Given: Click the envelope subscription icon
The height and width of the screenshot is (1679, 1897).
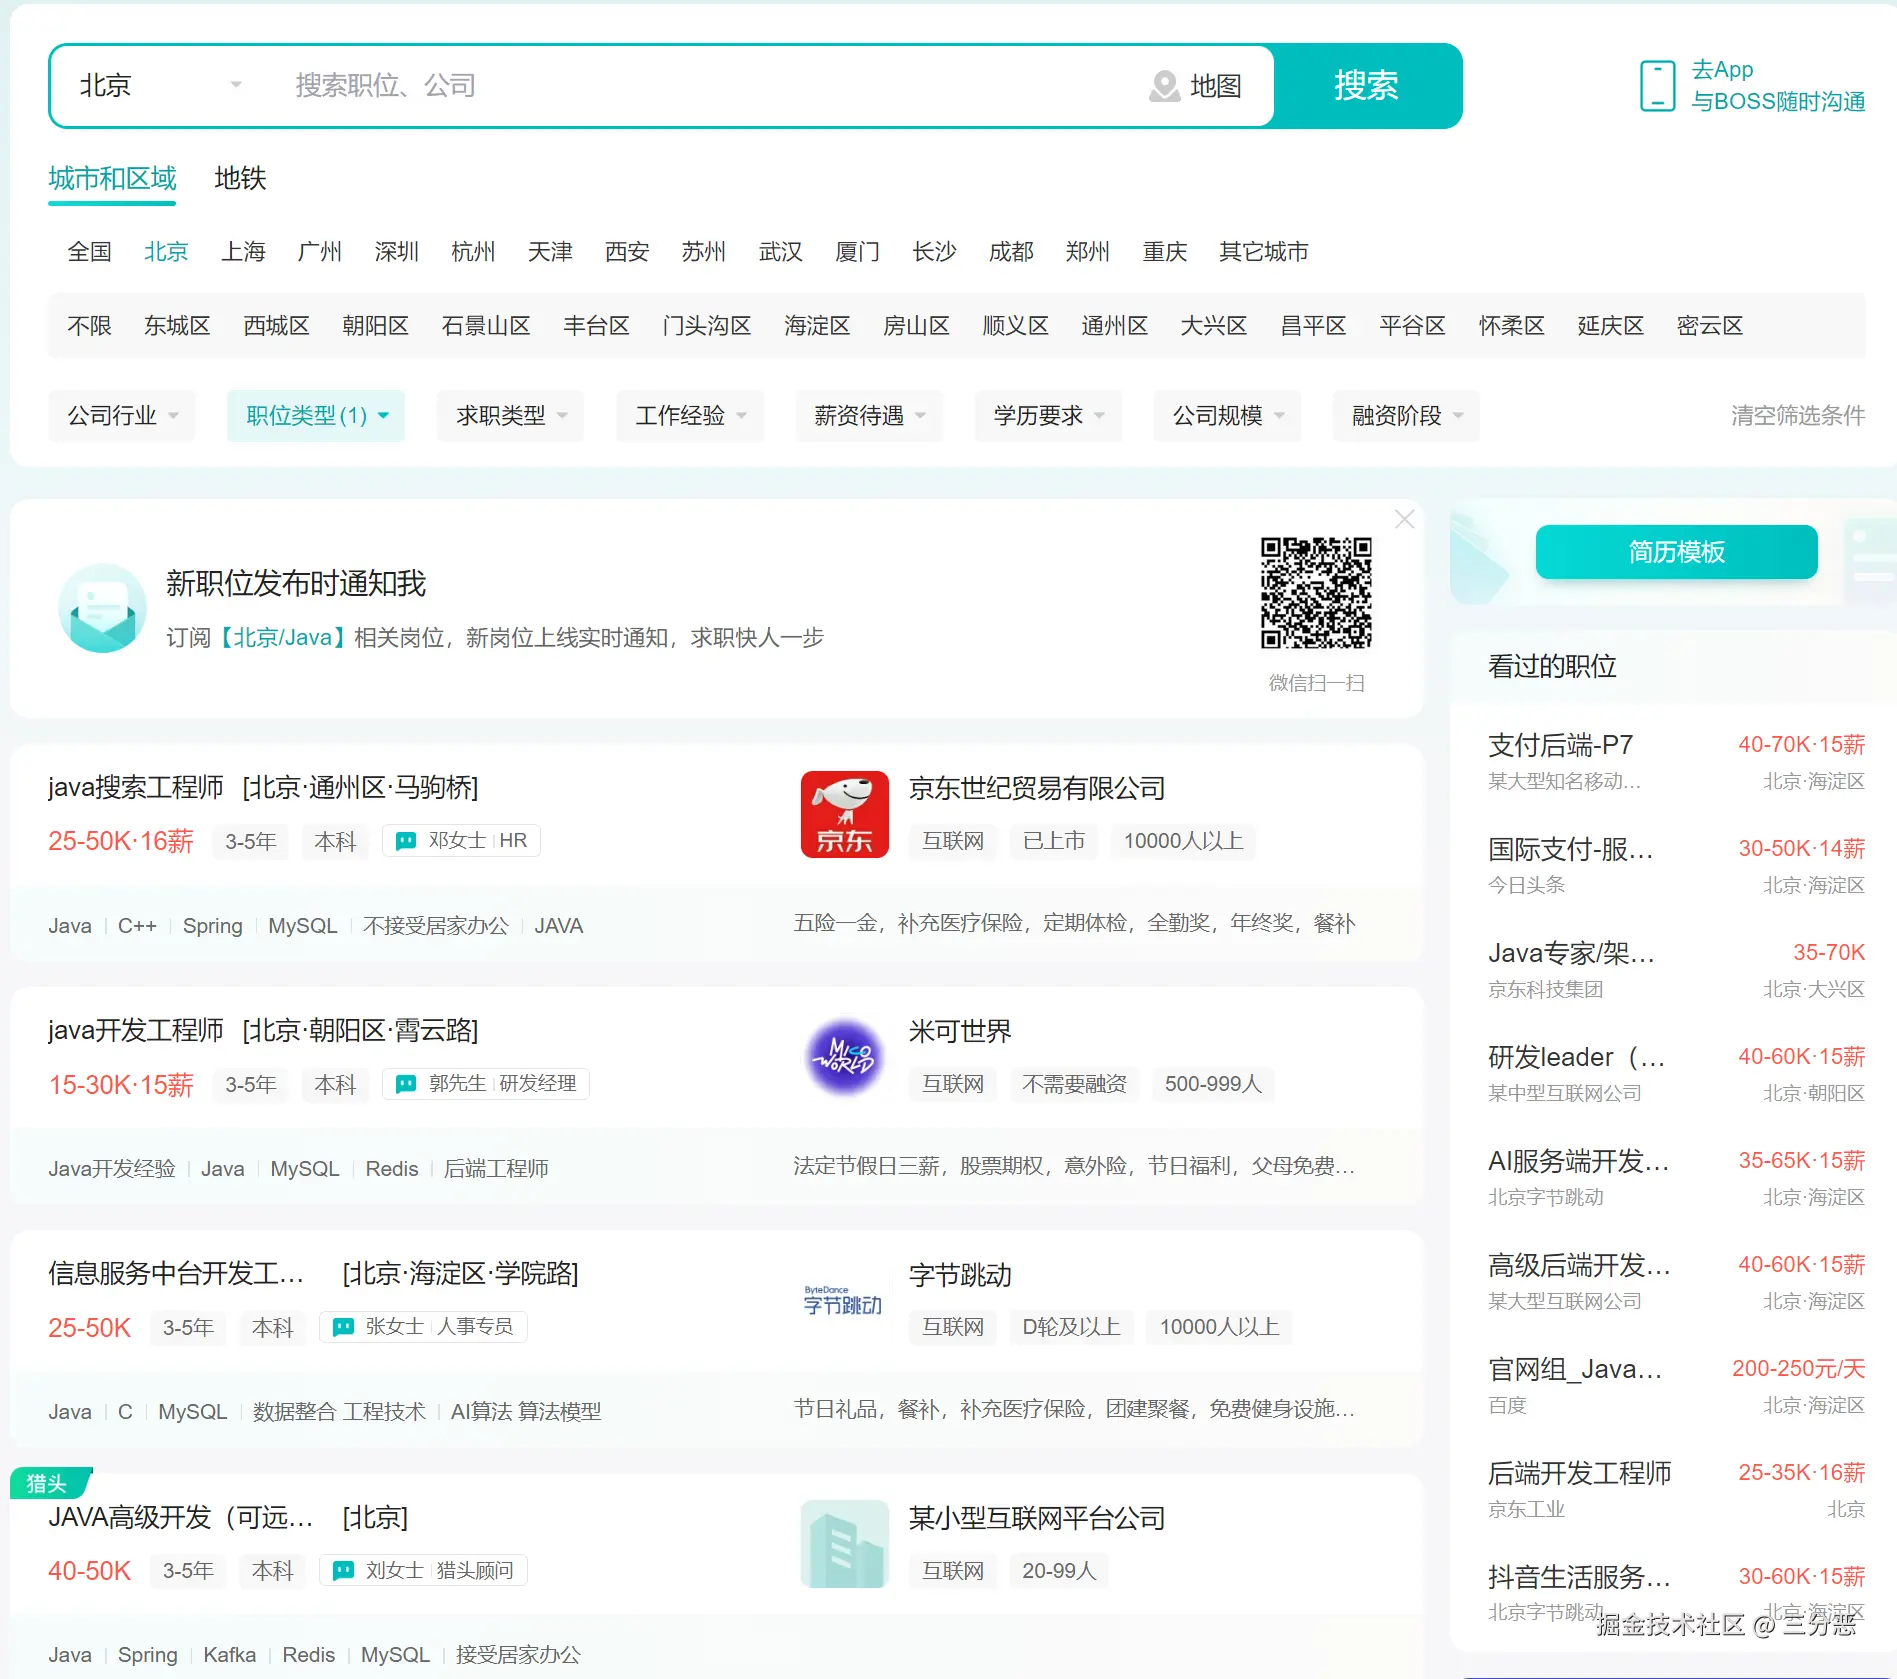Looking at the screenshot, I should tap(102, 608).
